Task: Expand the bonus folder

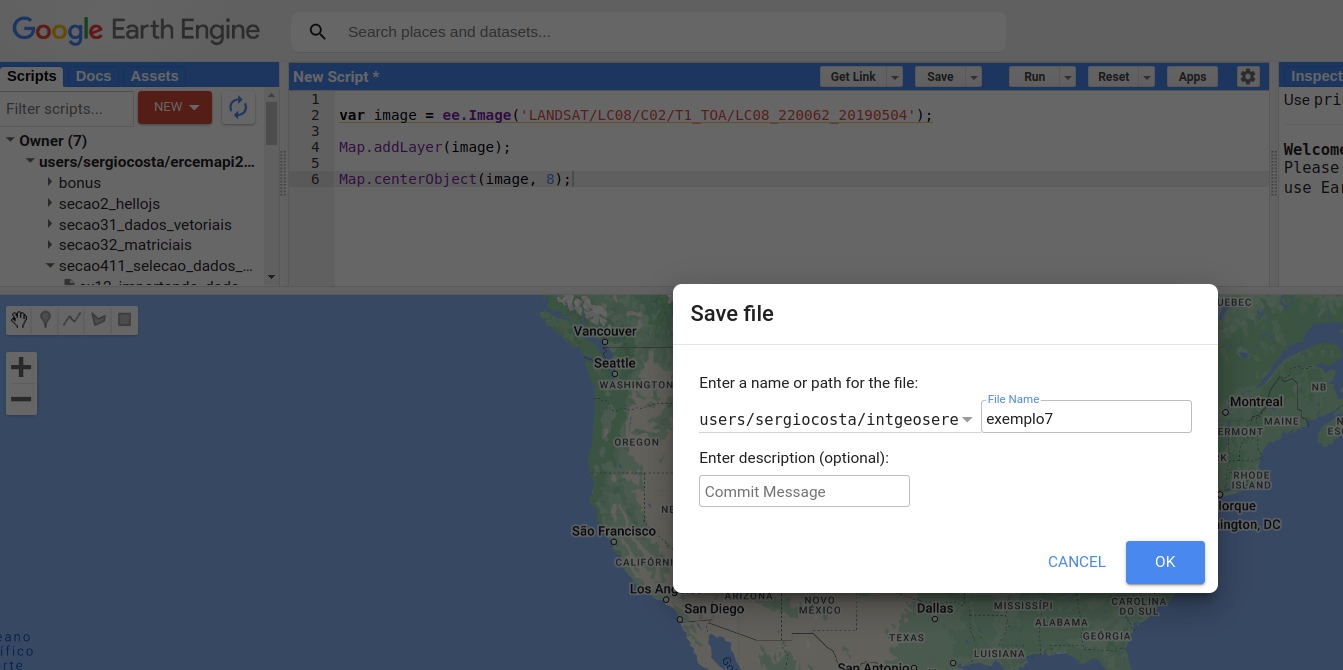Action: click(50, 183)
